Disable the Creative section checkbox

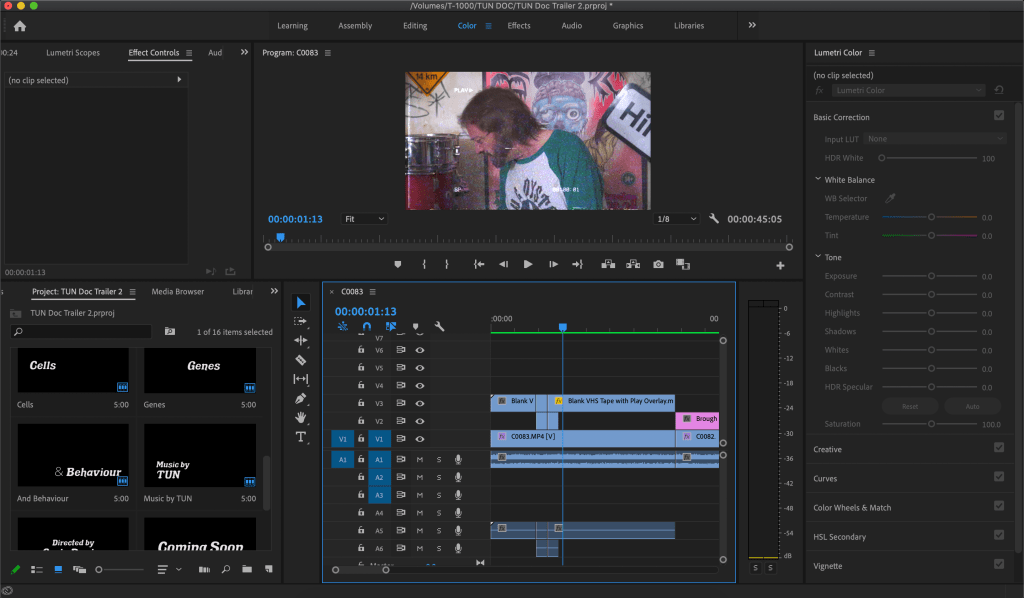click(998, 448)
